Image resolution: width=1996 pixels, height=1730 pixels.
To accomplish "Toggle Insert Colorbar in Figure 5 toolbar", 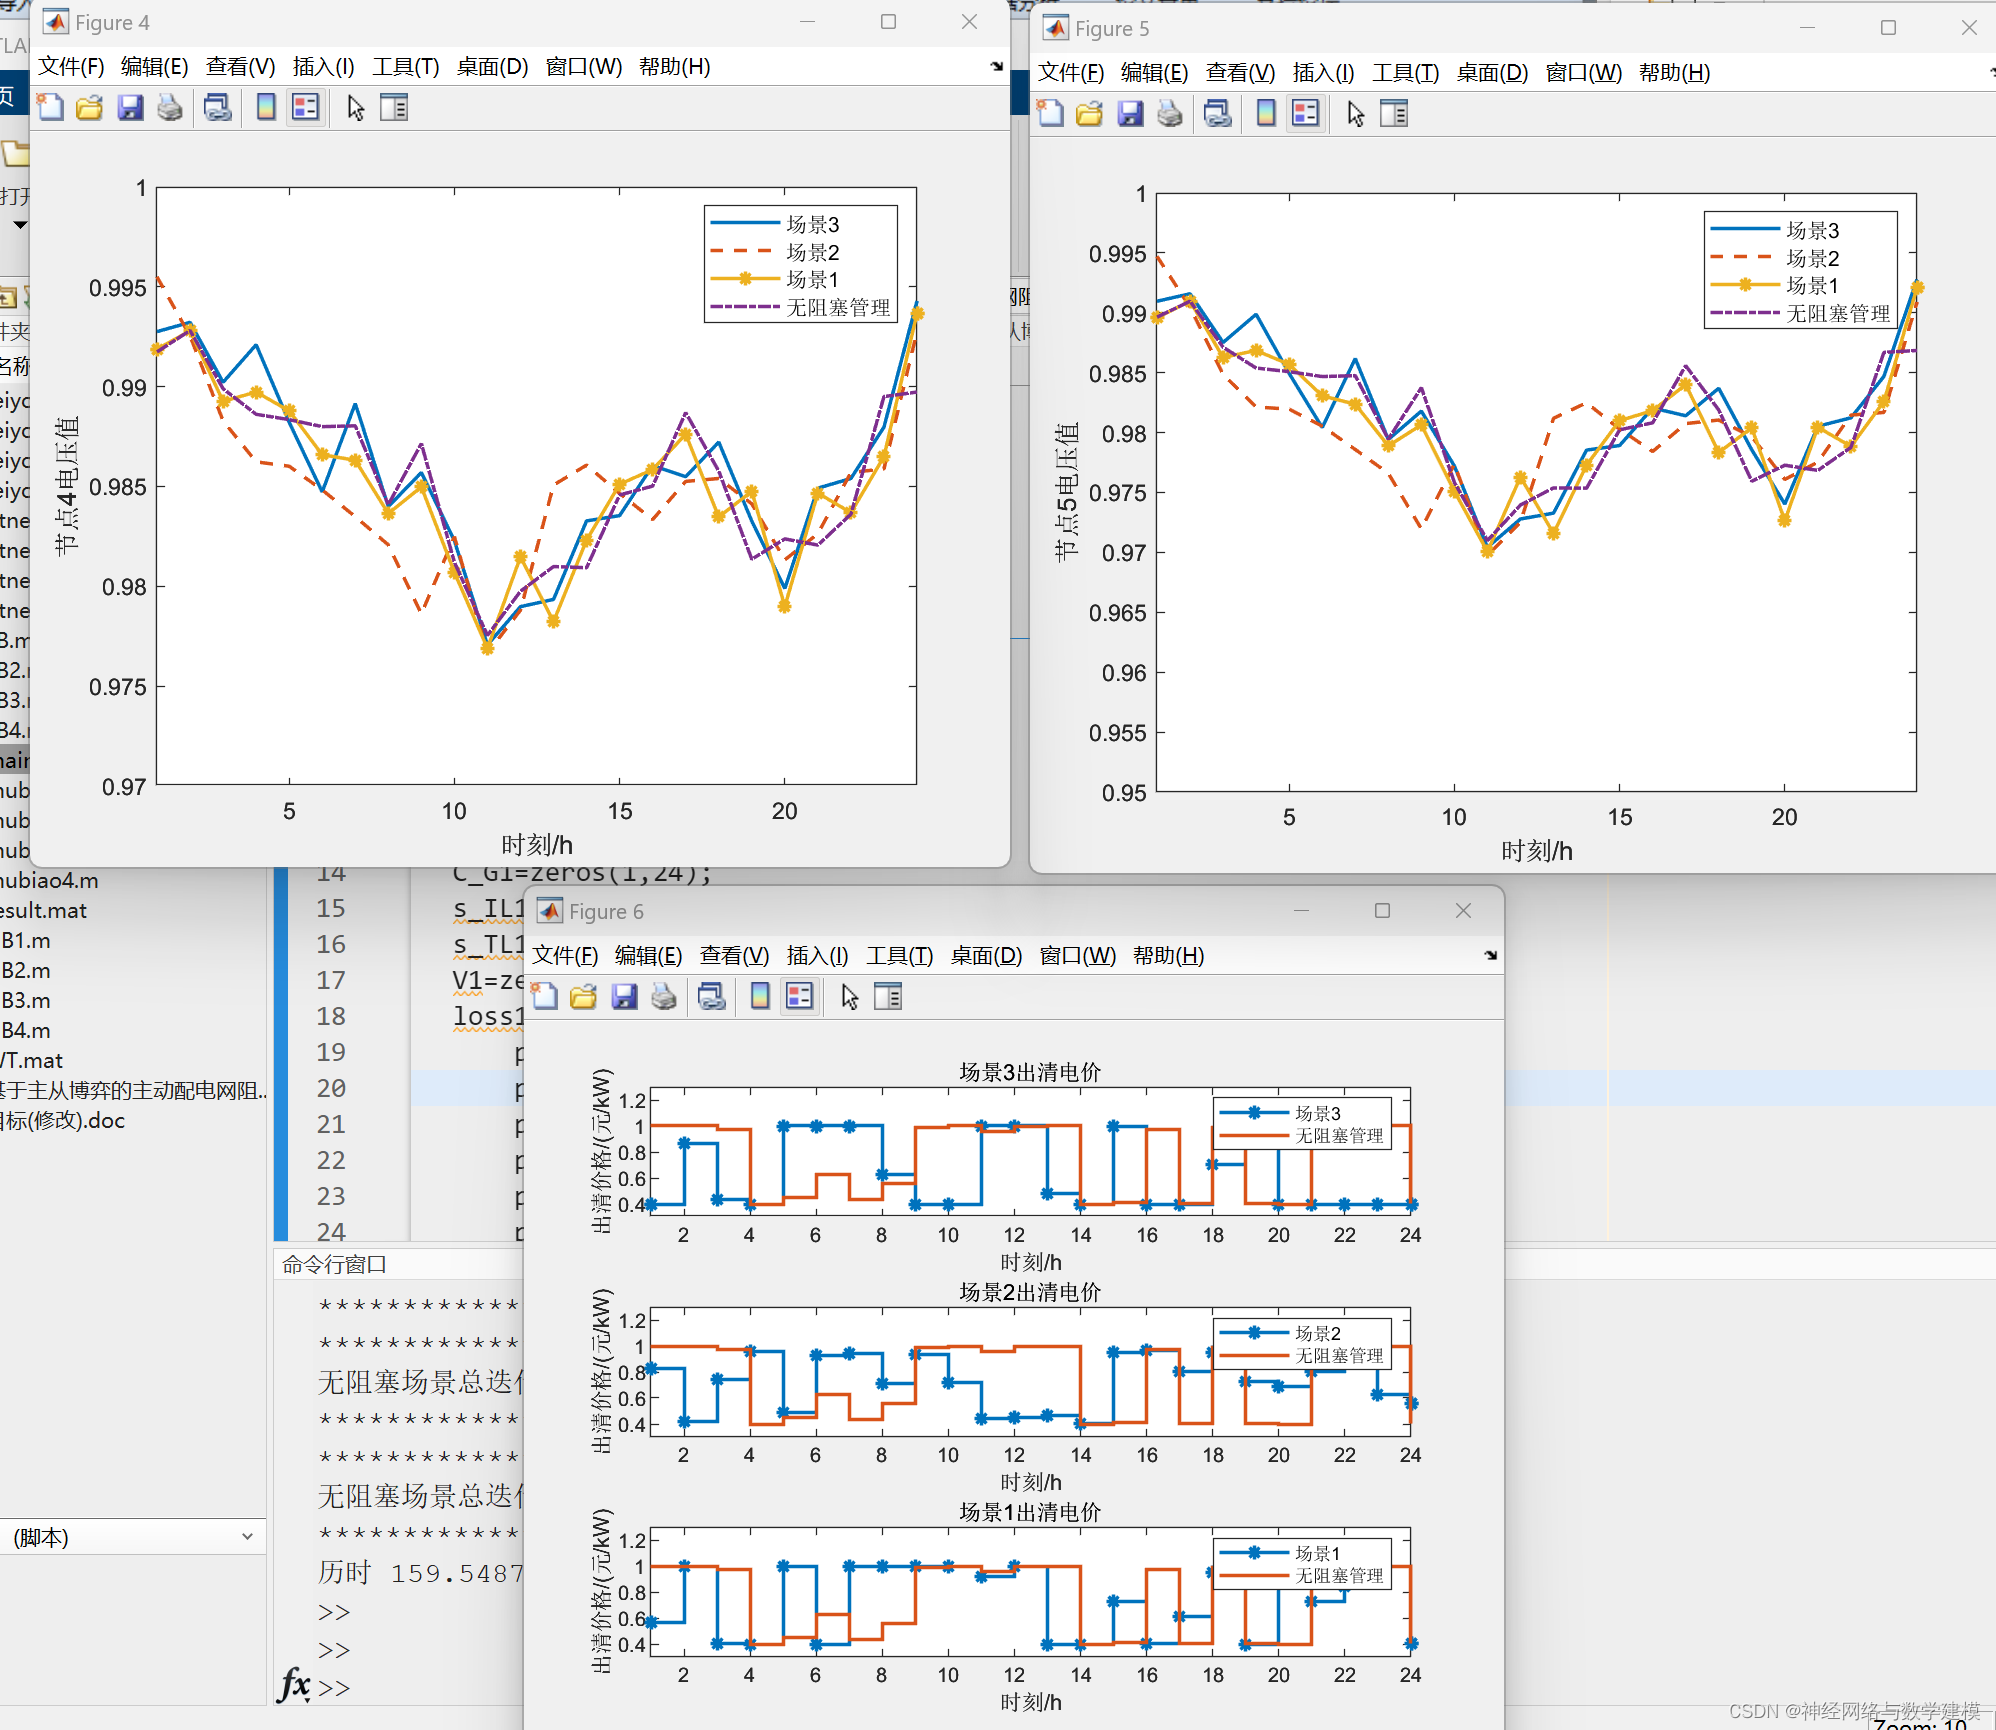I will [x=1265, y=114].
